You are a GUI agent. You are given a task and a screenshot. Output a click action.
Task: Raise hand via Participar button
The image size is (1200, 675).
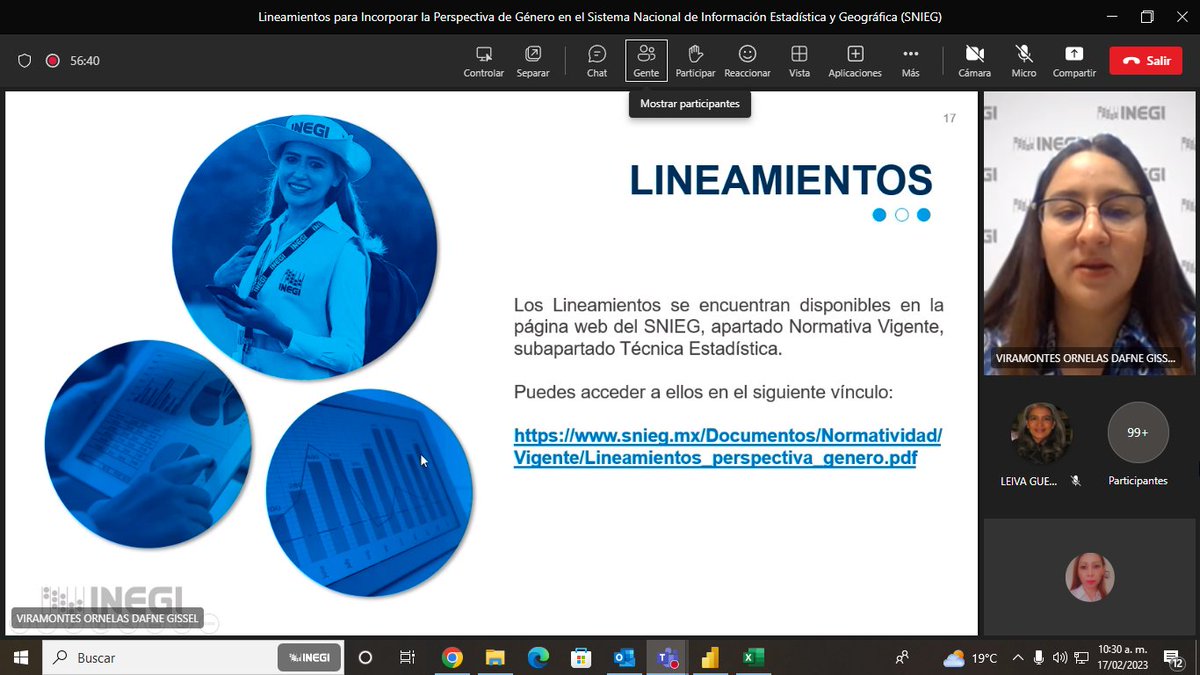coord(695,61)
